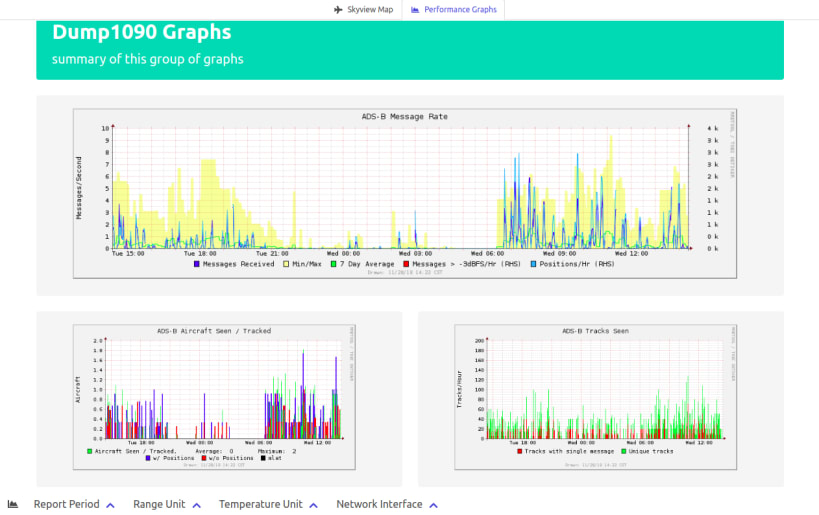Click the light blue Positions/Hr legend swatch
The width and height of the screenshot is (819, 515).
click(x=533, y=264)
